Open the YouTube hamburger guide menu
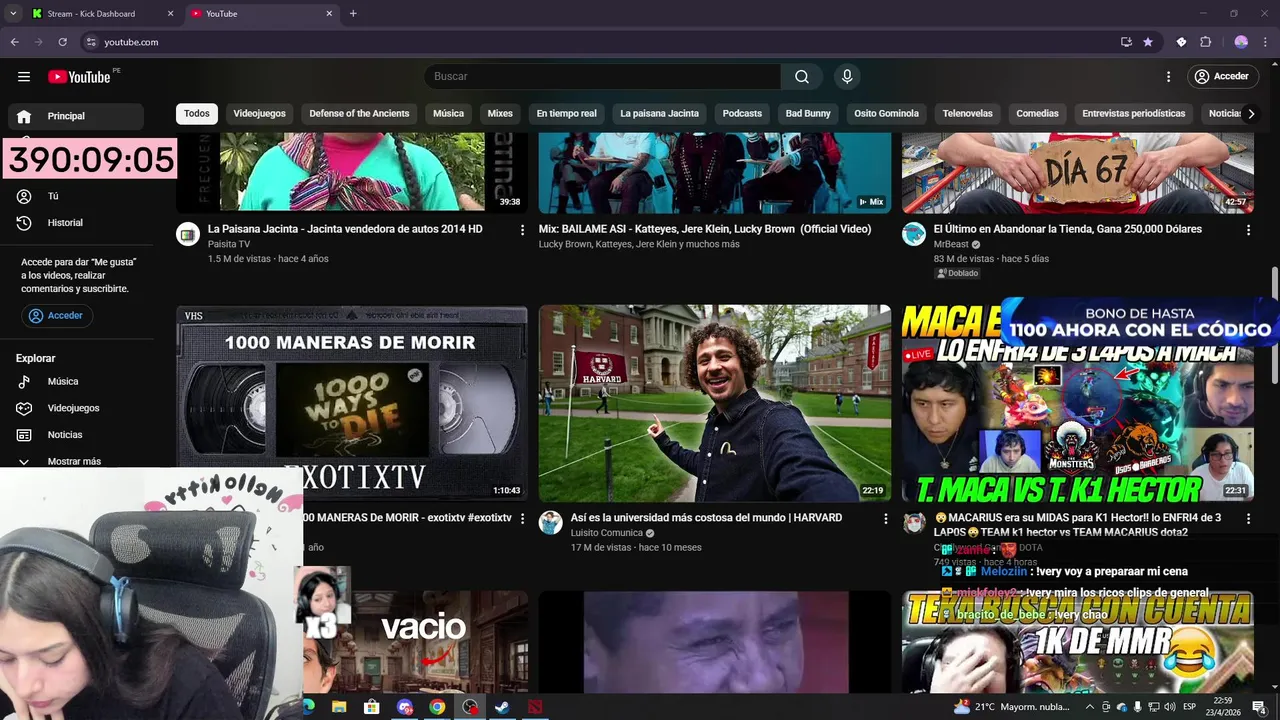The image size is (1280, 720). pyautogui.click(x=24, y=76)
